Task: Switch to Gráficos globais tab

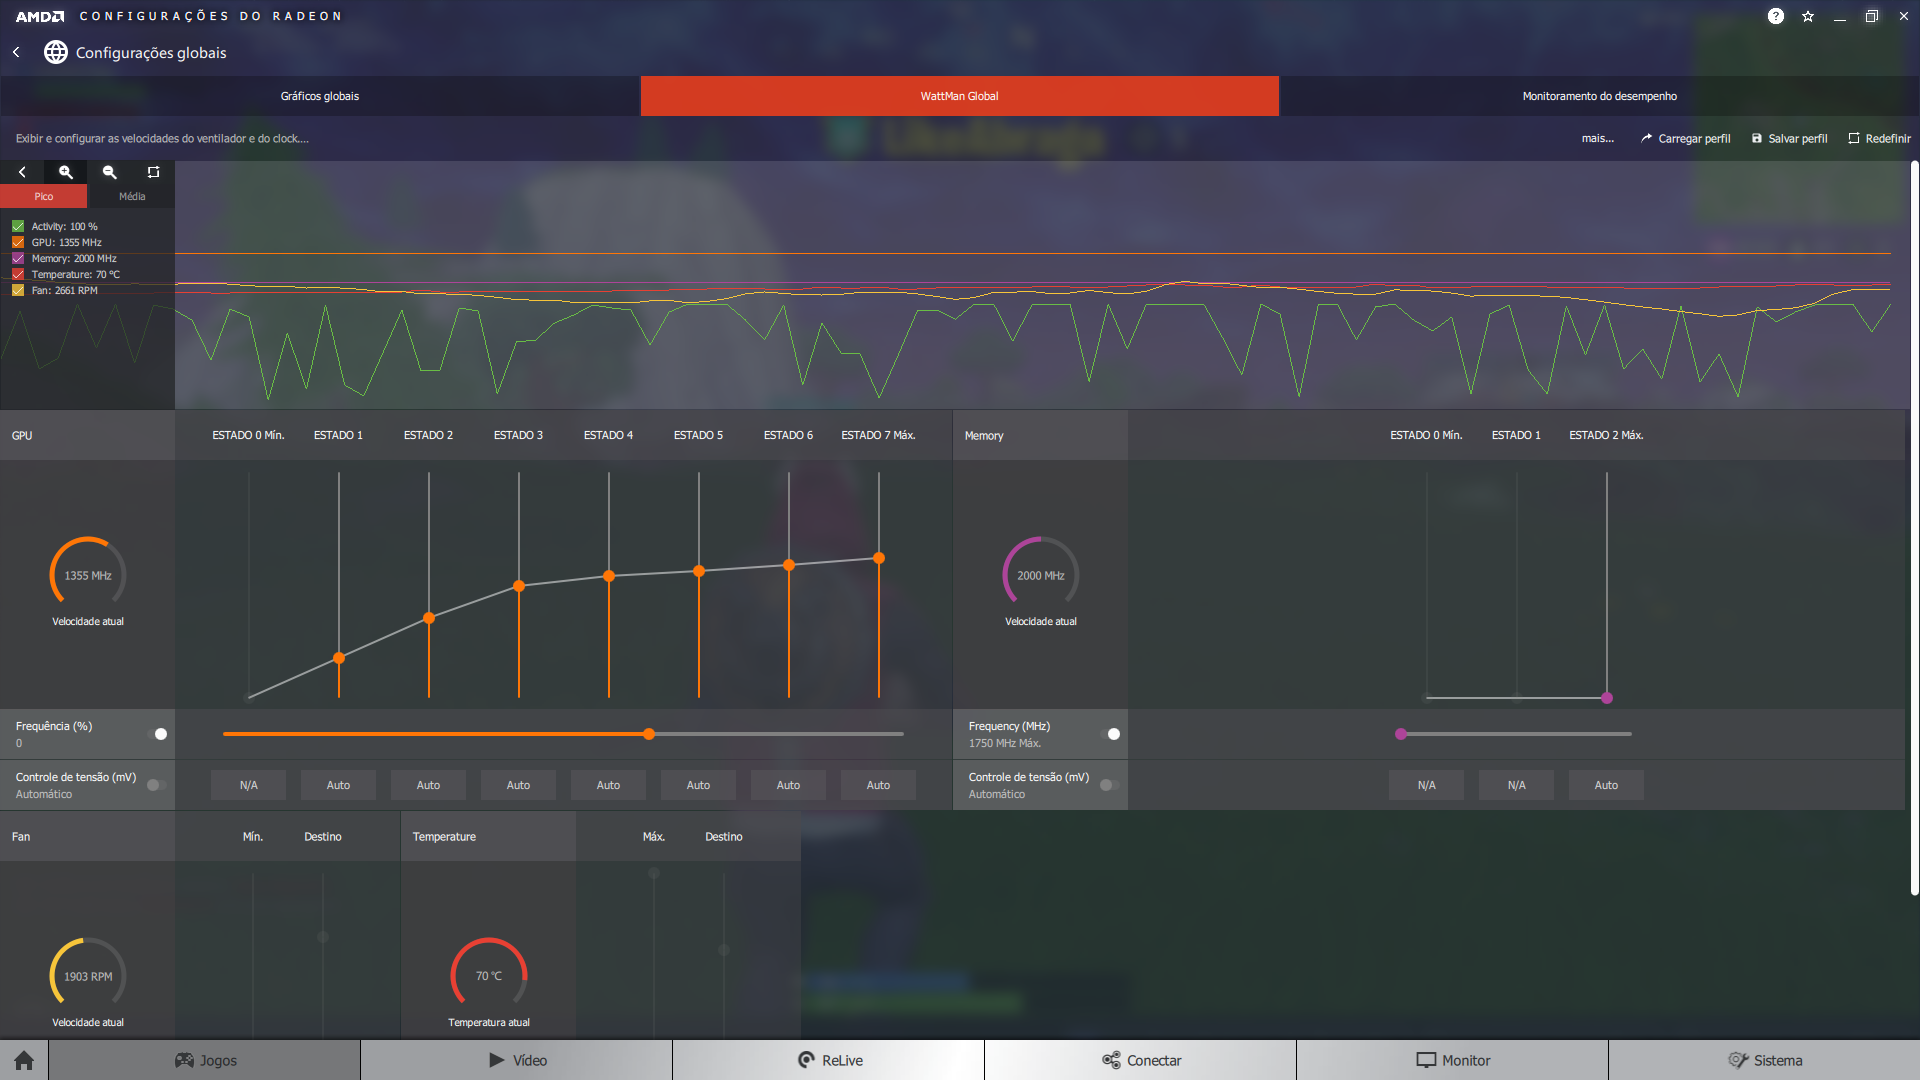Action: (x=320, y=96)
